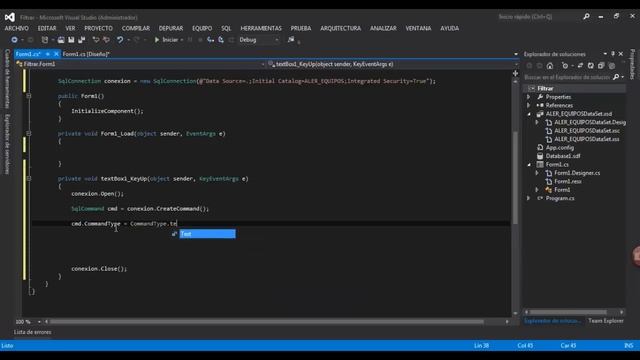
Task: Click Collapse All icon in Solution Explorer
Action: 601,66
